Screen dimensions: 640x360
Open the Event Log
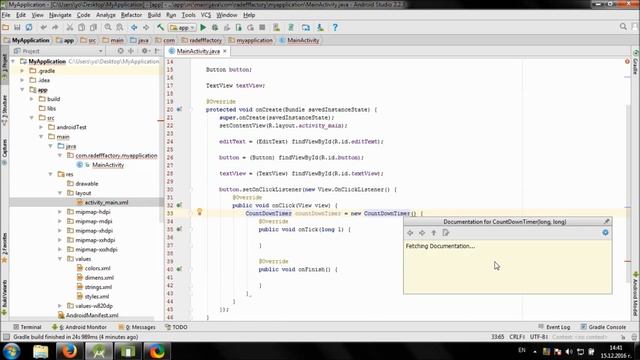coord(554,327)
